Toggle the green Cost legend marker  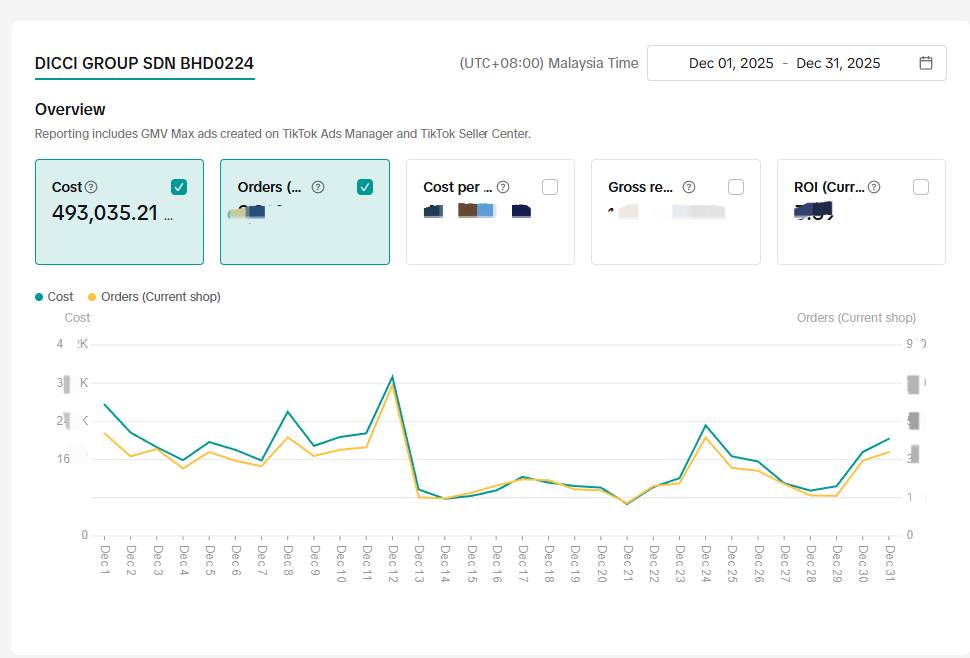coord(38,296)
